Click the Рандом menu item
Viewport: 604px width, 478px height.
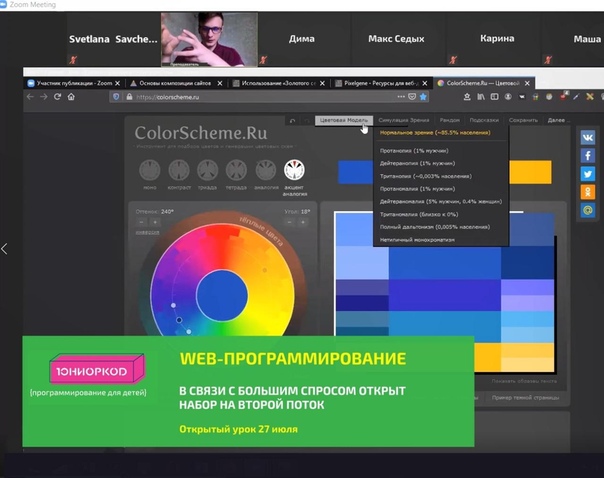[x=450, y=120]
